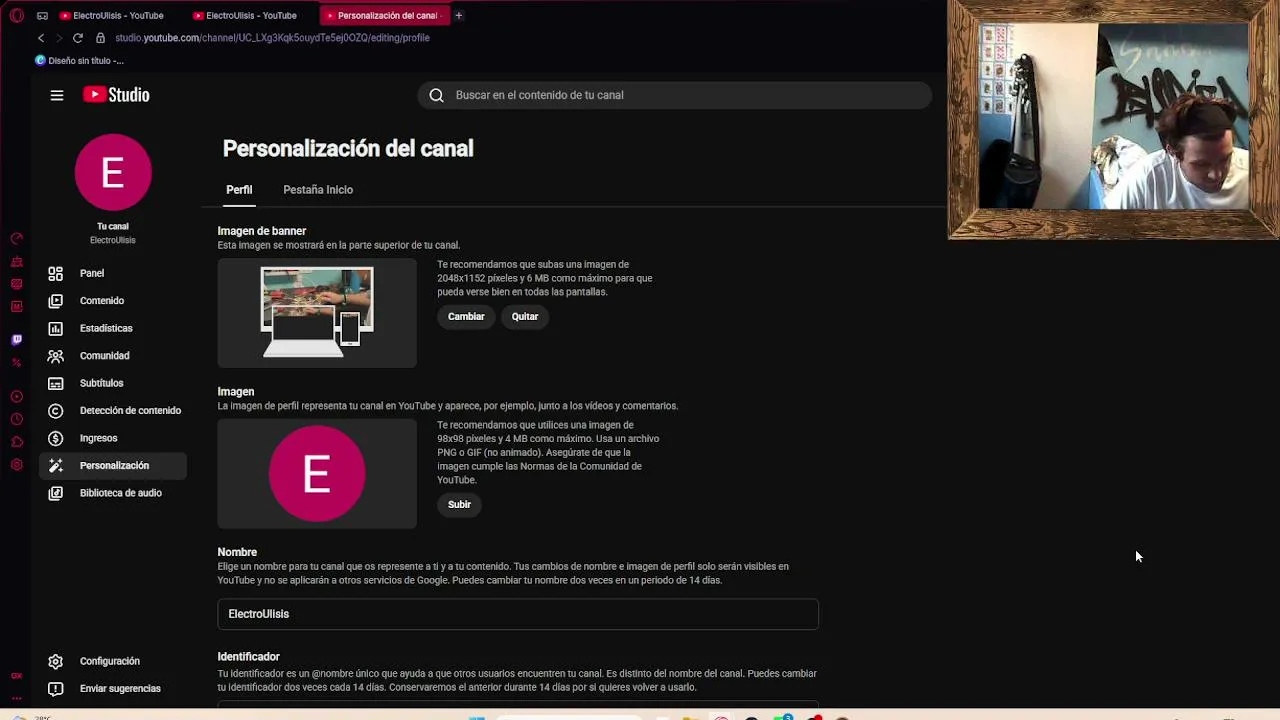Click the browser forward arrow
Screen dimensions: 1280x720
click(59, 38)
